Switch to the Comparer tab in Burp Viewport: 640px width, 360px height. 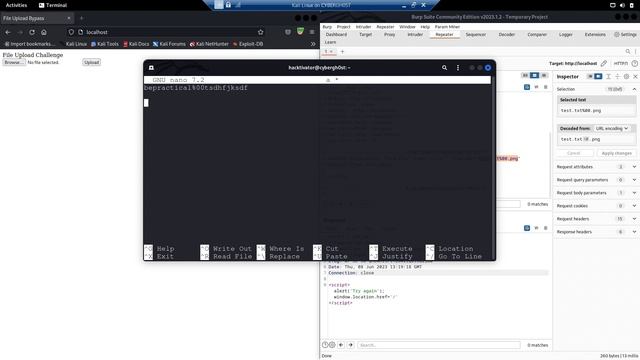tap(537, 35)
